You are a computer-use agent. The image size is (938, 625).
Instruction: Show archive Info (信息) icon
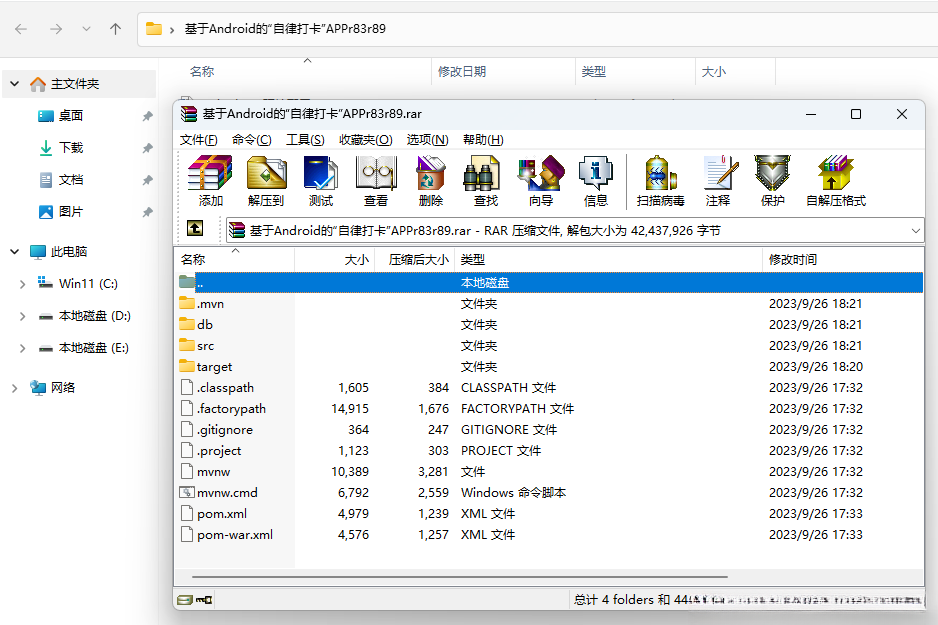(x=596, y=180)
